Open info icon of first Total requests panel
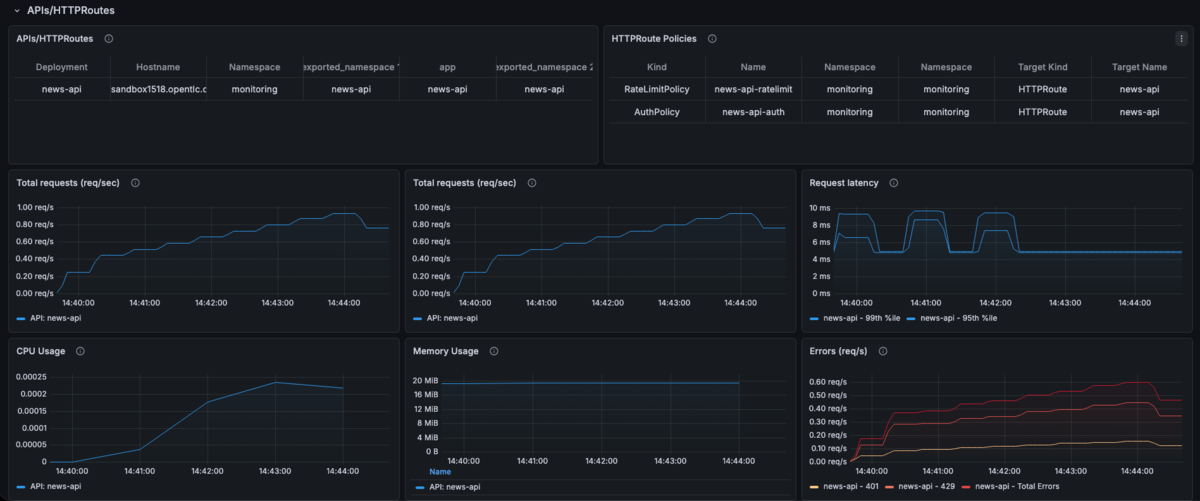 point(135,183)
